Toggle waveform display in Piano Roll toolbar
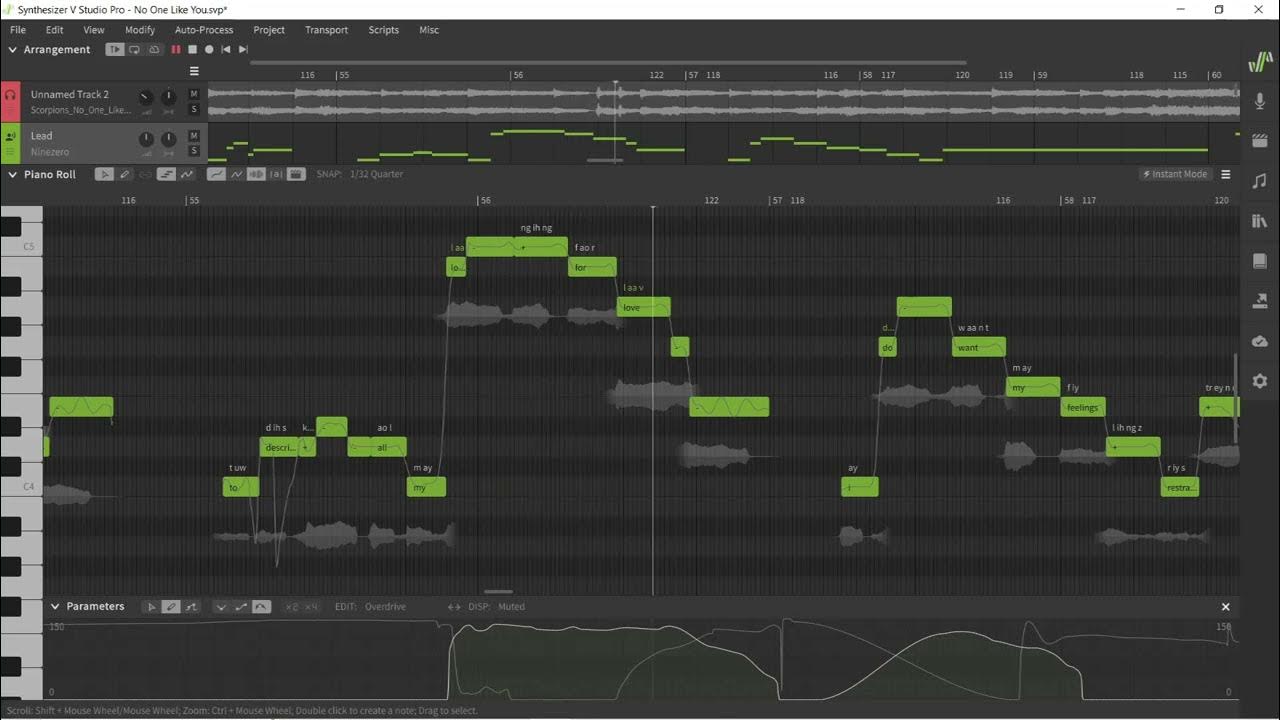Screen dimensions: 1280x720 pyautogui.click(x=256, y=174)
